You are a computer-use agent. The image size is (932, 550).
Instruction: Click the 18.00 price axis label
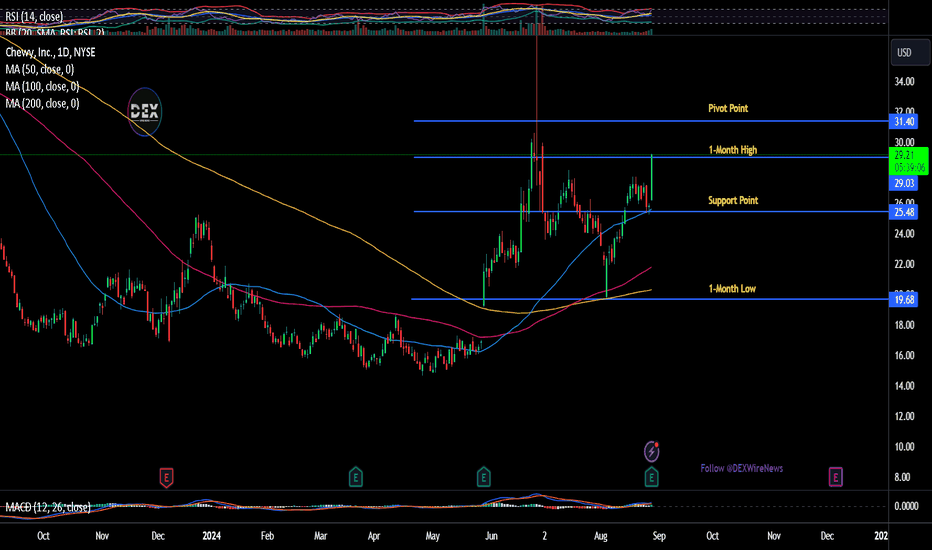point(904,325)
